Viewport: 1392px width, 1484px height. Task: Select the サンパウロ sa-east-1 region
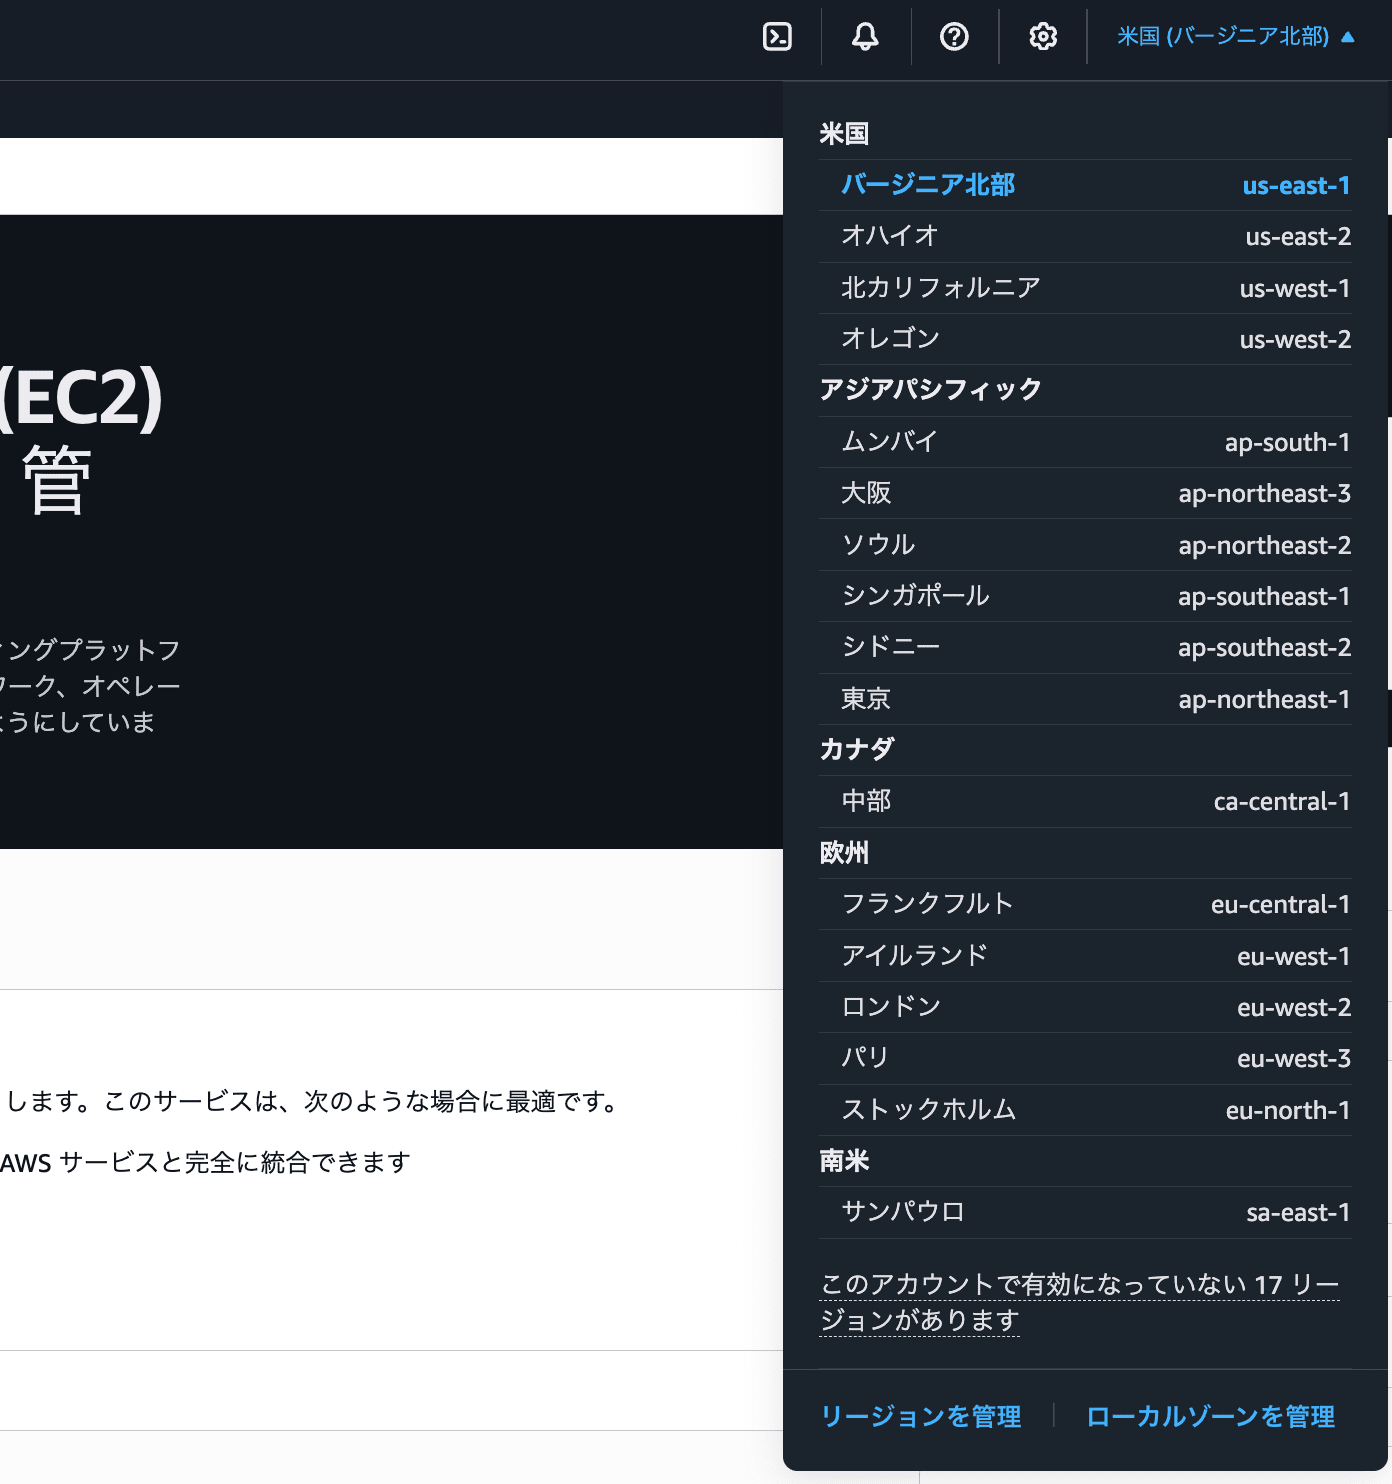(1085, 1212)
